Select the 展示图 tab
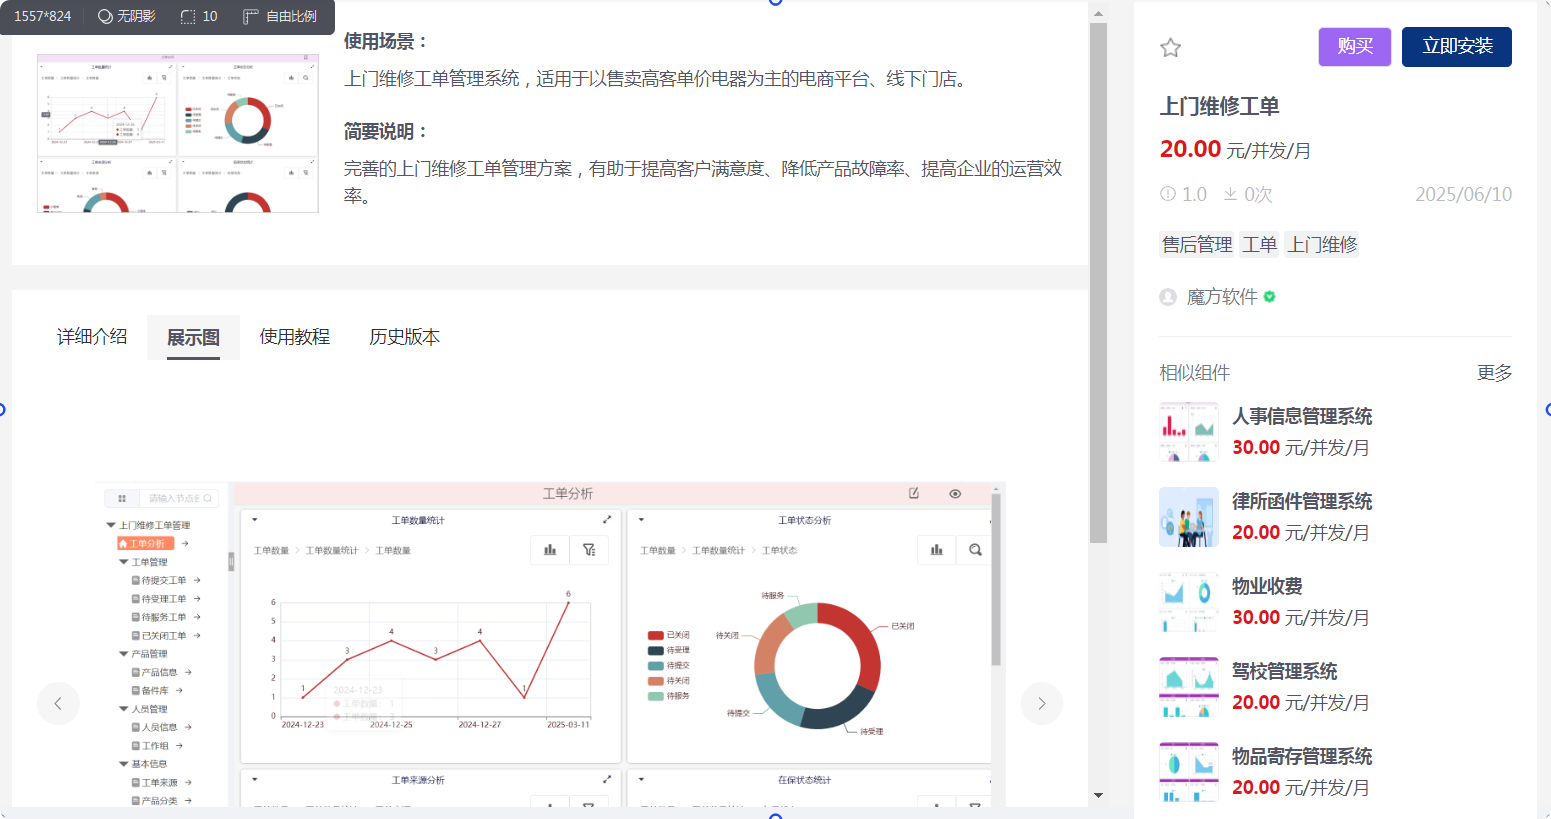The height and width of the screenshot is (819, 1551). coord(193,337)
